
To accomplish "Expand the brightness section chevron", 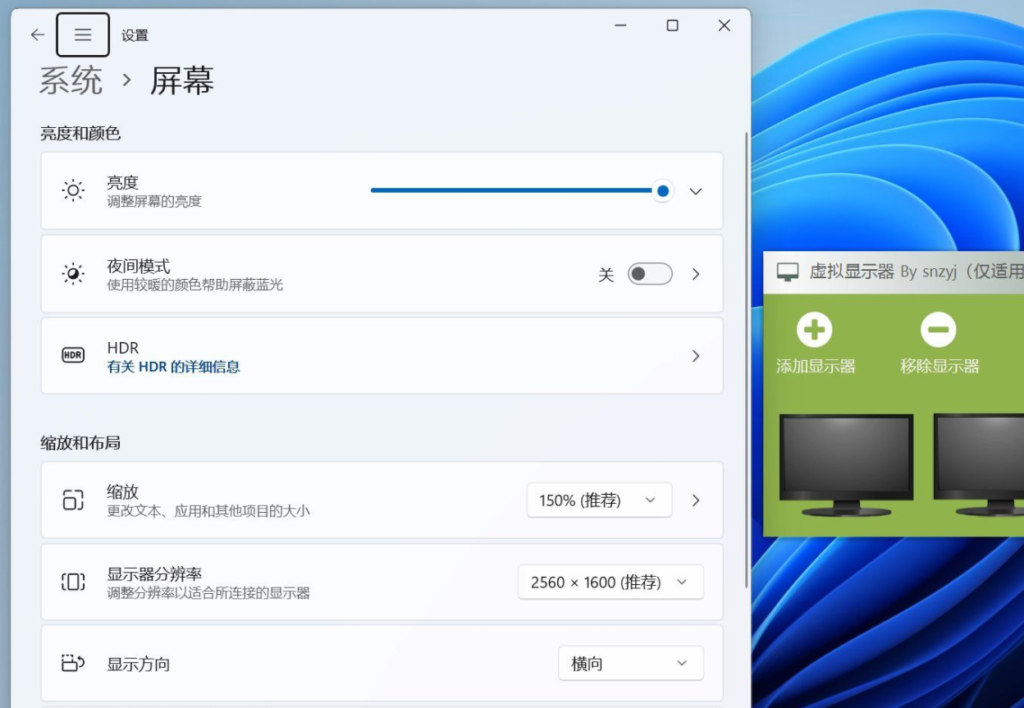I will (x=696, y=191).
